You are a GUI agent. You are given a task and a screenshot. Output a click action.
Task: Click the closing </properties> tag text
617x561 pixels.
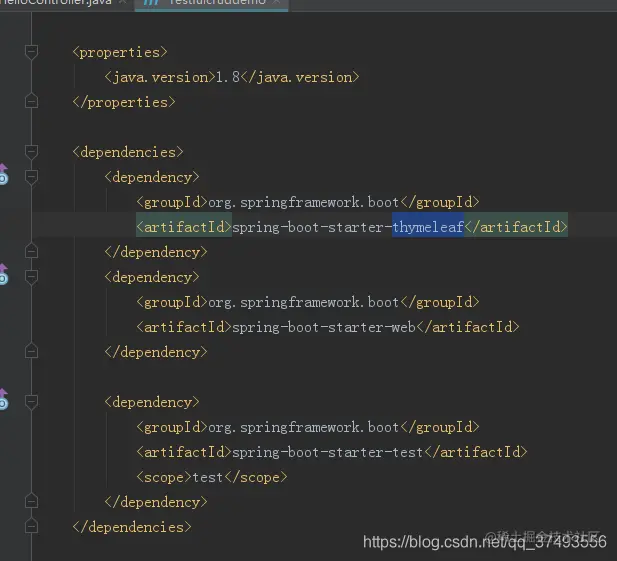(x=124, y=102)
